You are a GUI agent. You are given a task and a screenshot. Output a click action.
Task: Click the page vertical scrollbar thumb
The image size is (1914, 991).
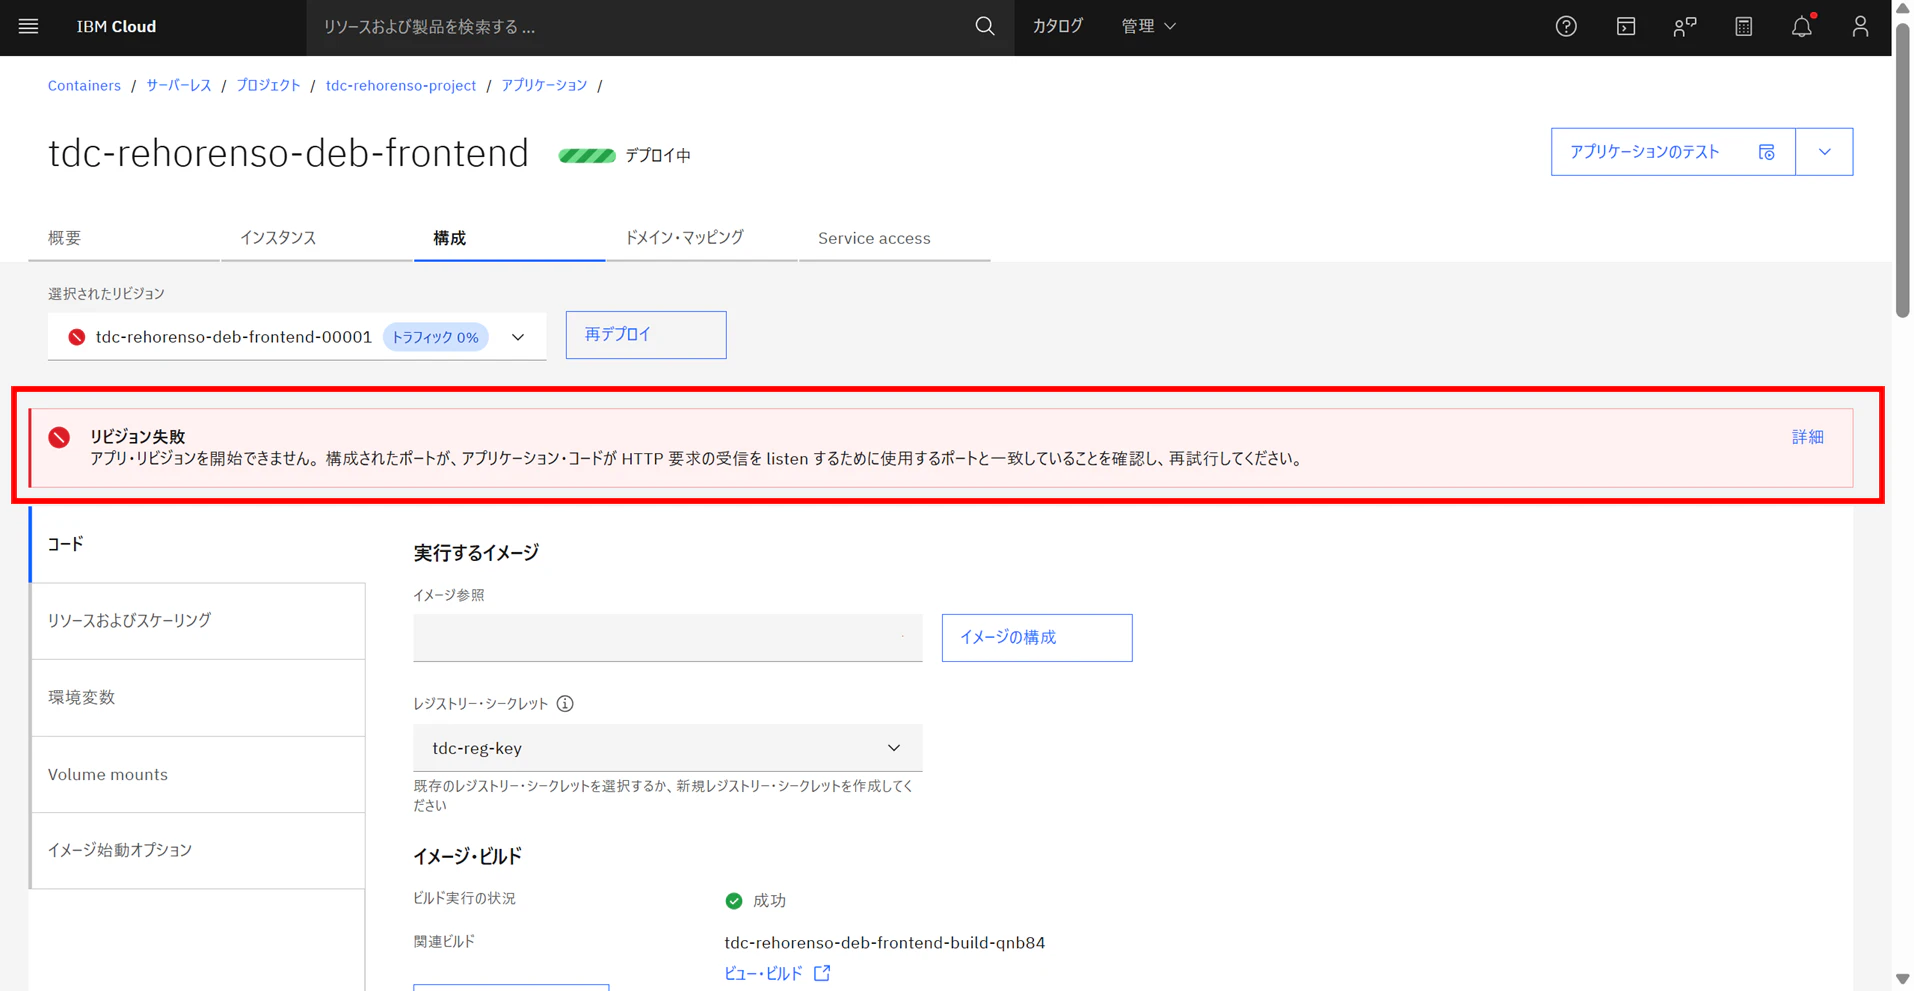point(1902,168)
